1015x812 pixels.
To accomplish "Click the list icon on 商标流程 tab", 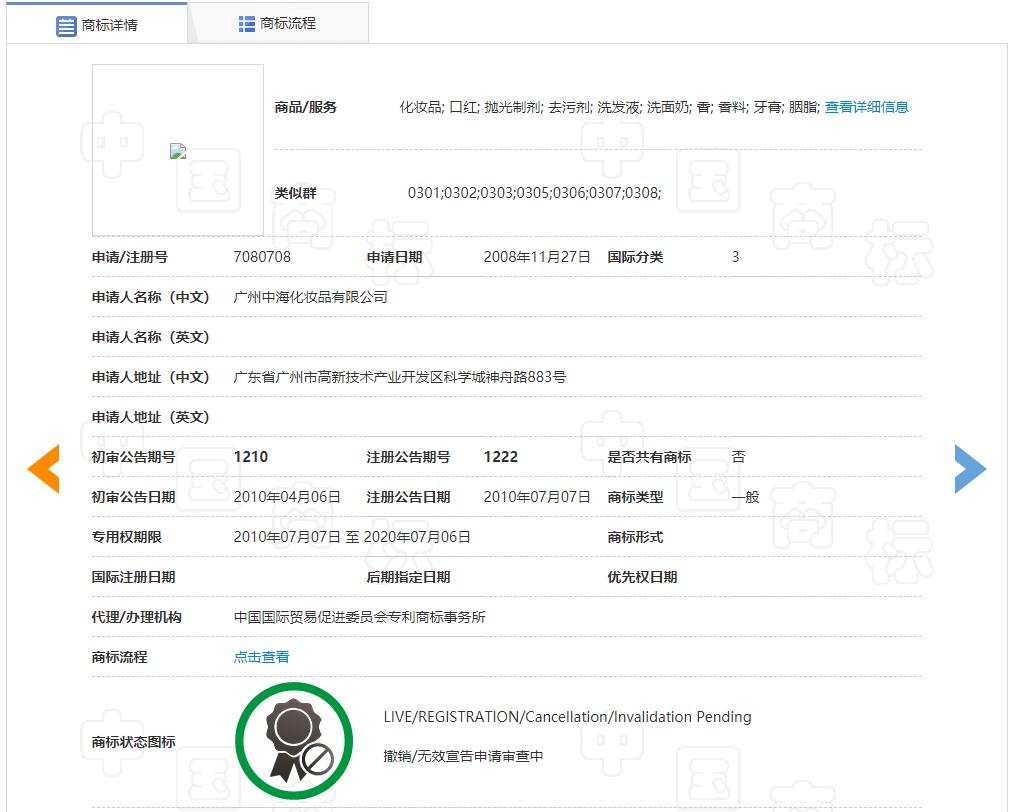I will [247, 24].
